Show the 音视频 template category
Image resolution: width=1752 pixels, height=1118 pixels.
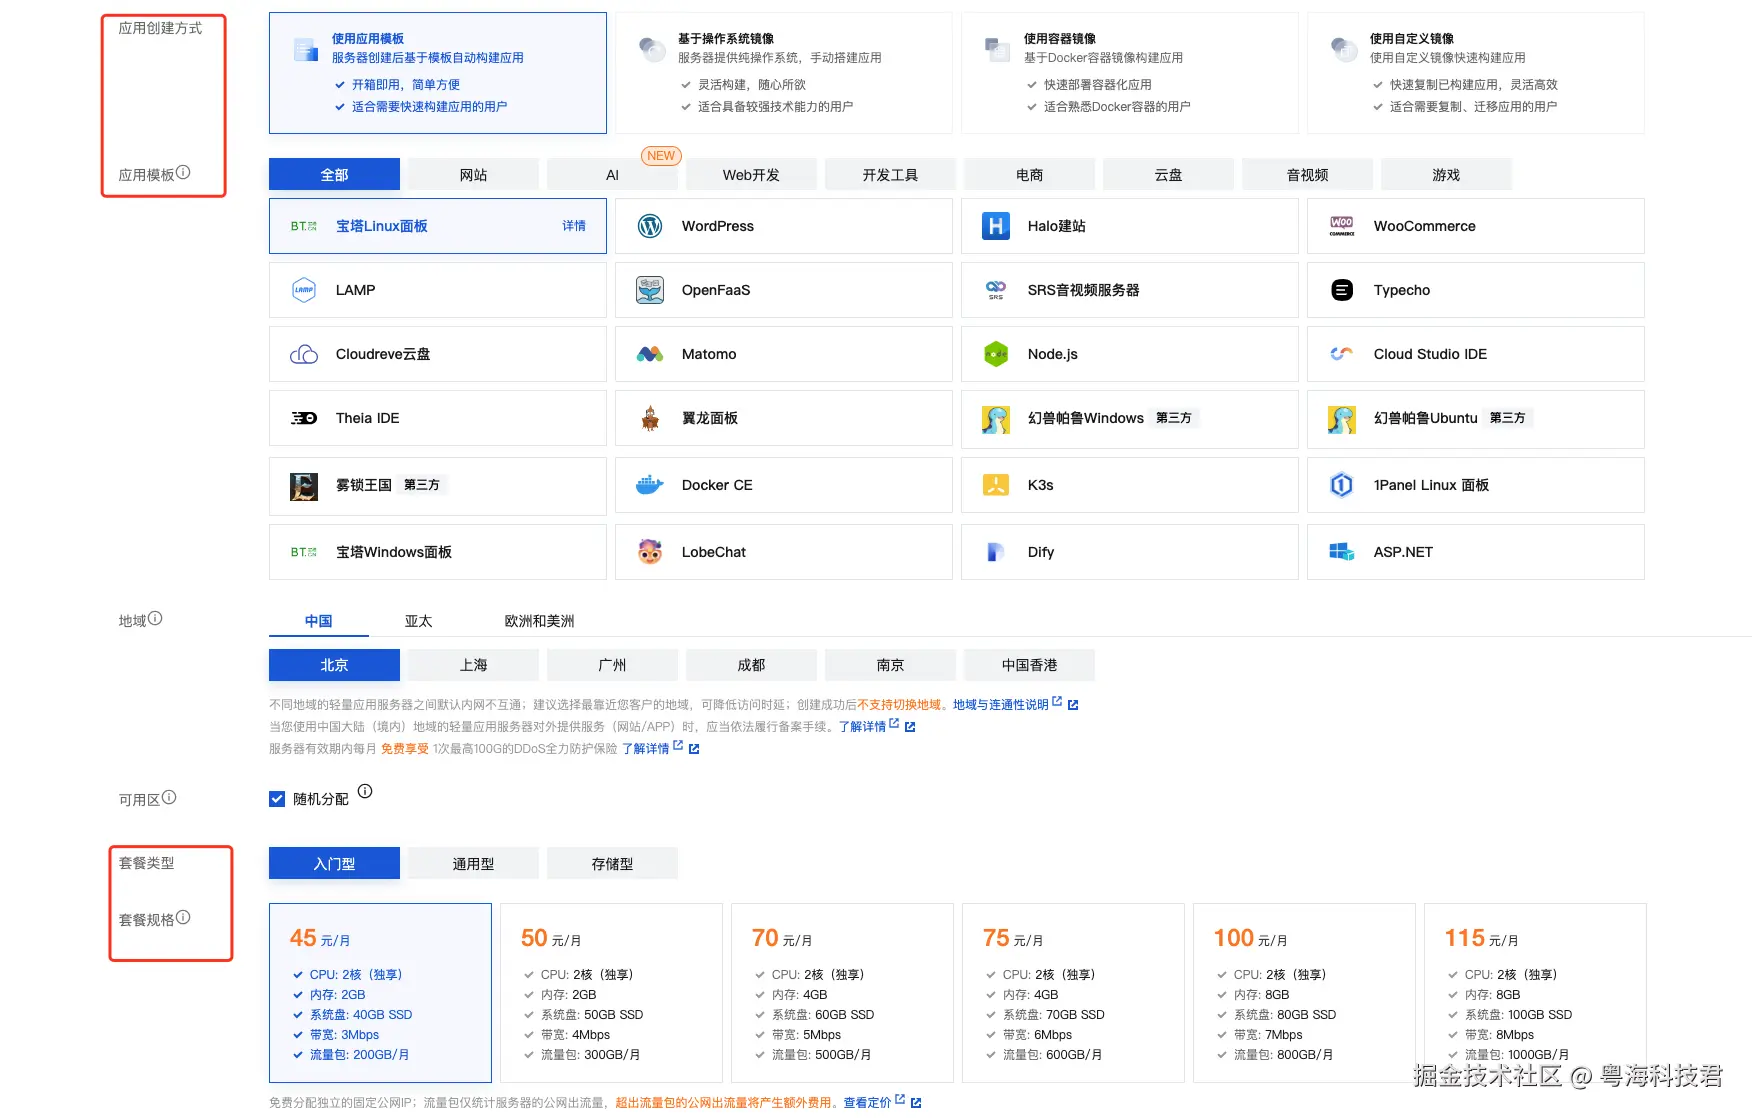coord(1307,174)
